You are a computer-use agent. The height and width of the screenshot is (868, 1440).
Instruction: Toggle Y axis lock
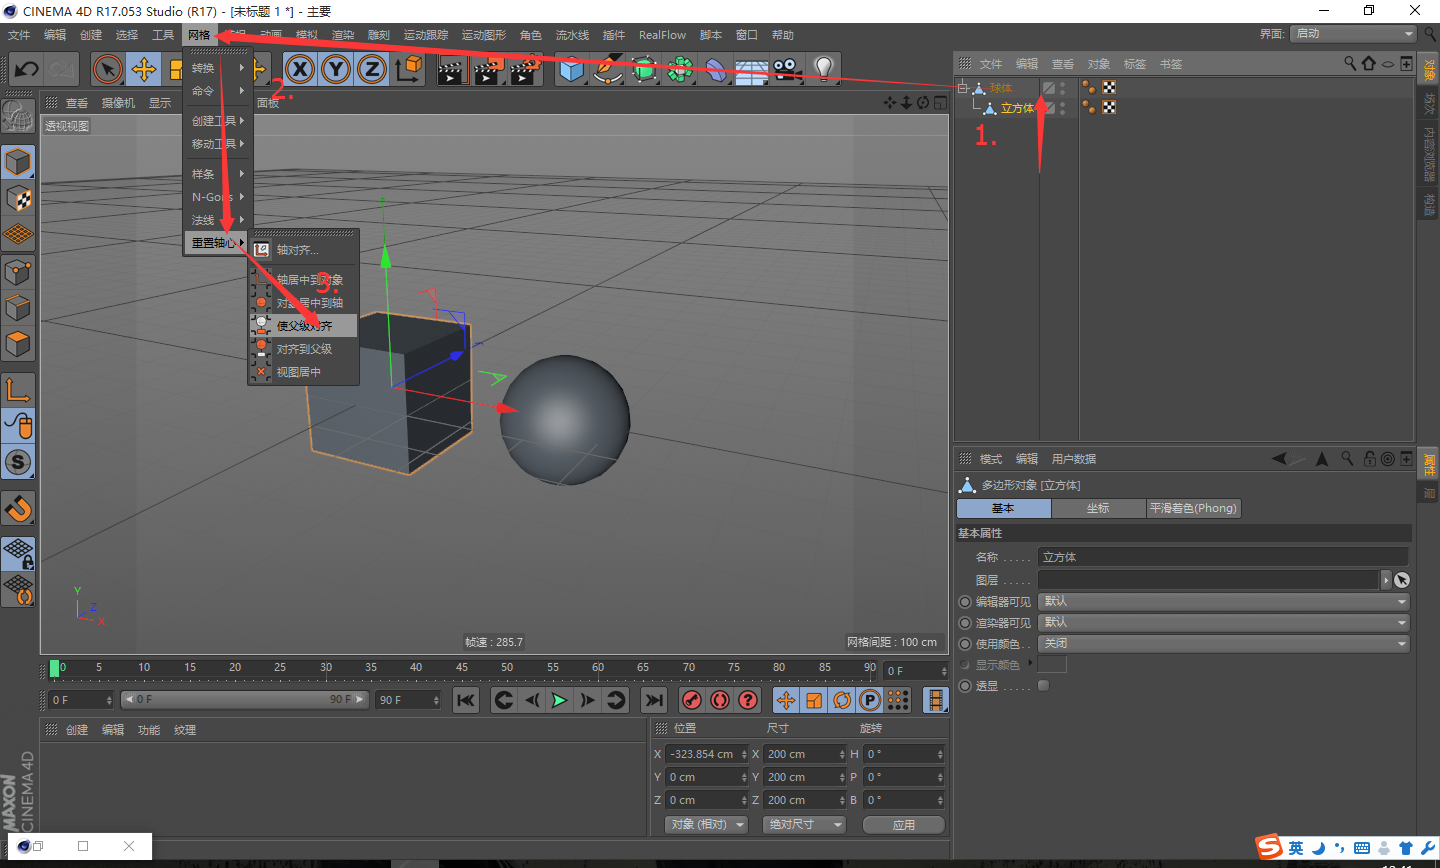point(336,69)
